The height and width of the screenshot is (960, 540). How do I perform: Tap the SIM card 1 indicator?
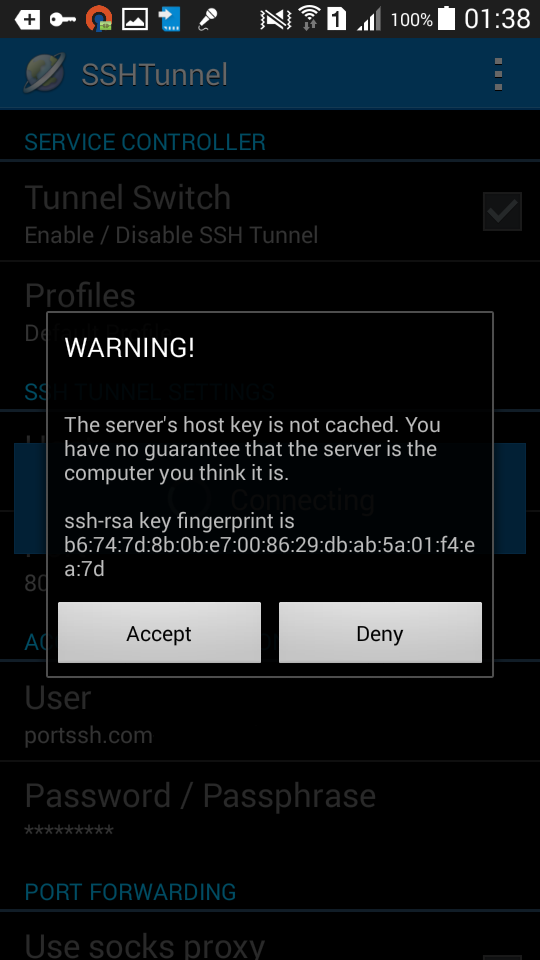[x=337, y=19]
